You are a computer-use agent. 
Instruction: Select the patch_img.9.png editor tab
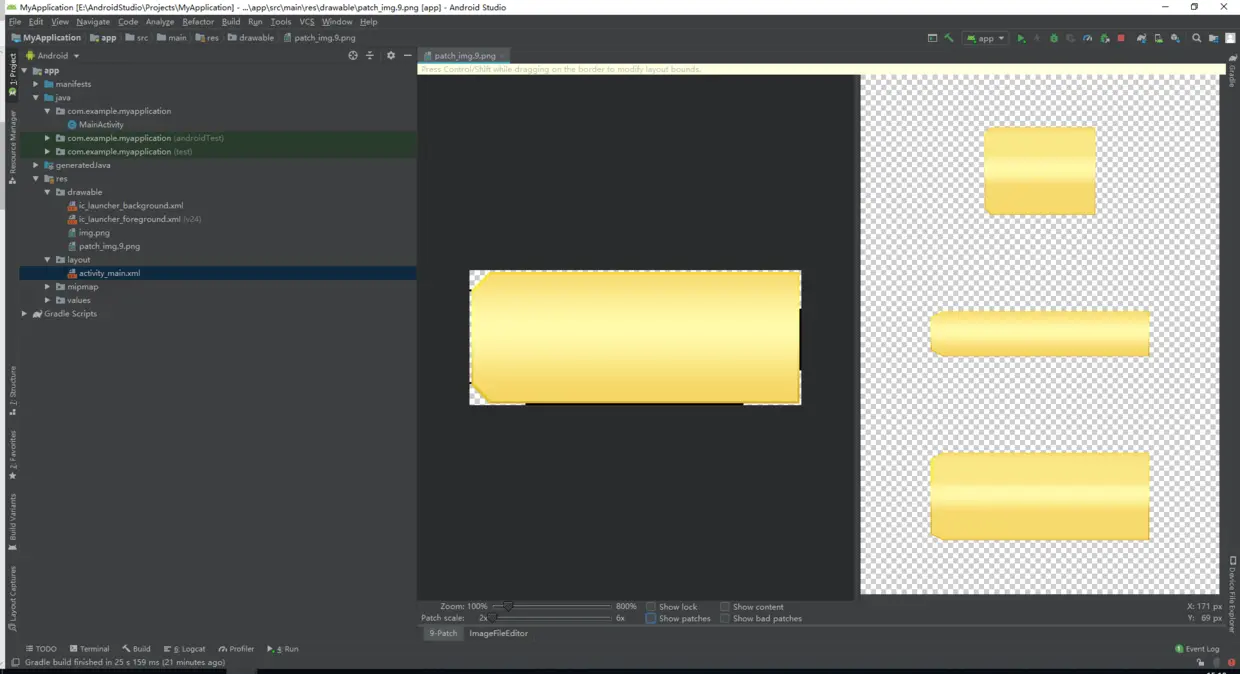pos(465,55)
